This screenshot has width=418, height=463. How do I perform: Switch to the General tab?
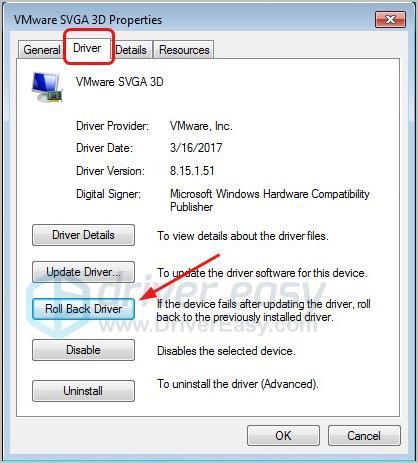tap(42, 50)
